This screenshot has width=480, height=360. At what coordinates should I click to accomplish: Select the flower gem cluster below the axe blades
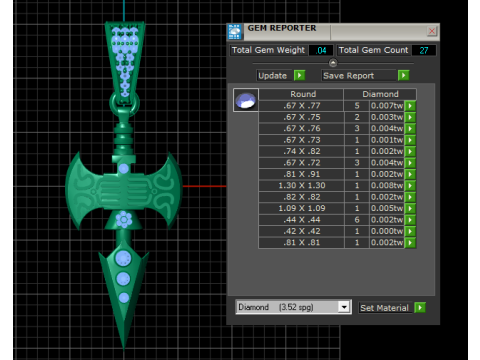coord(124,220)
